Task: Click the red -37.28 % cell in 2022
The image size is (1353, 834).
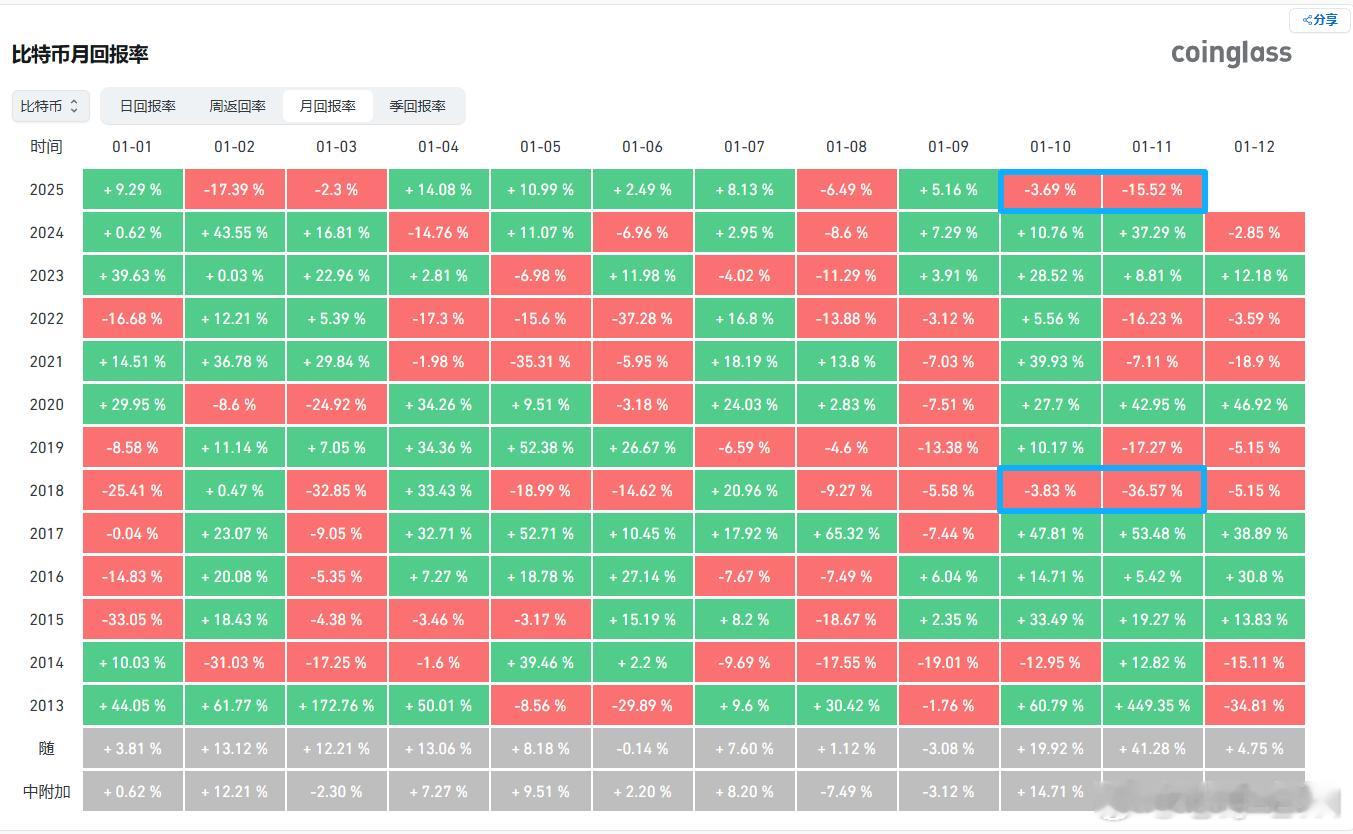Action: 642,319
